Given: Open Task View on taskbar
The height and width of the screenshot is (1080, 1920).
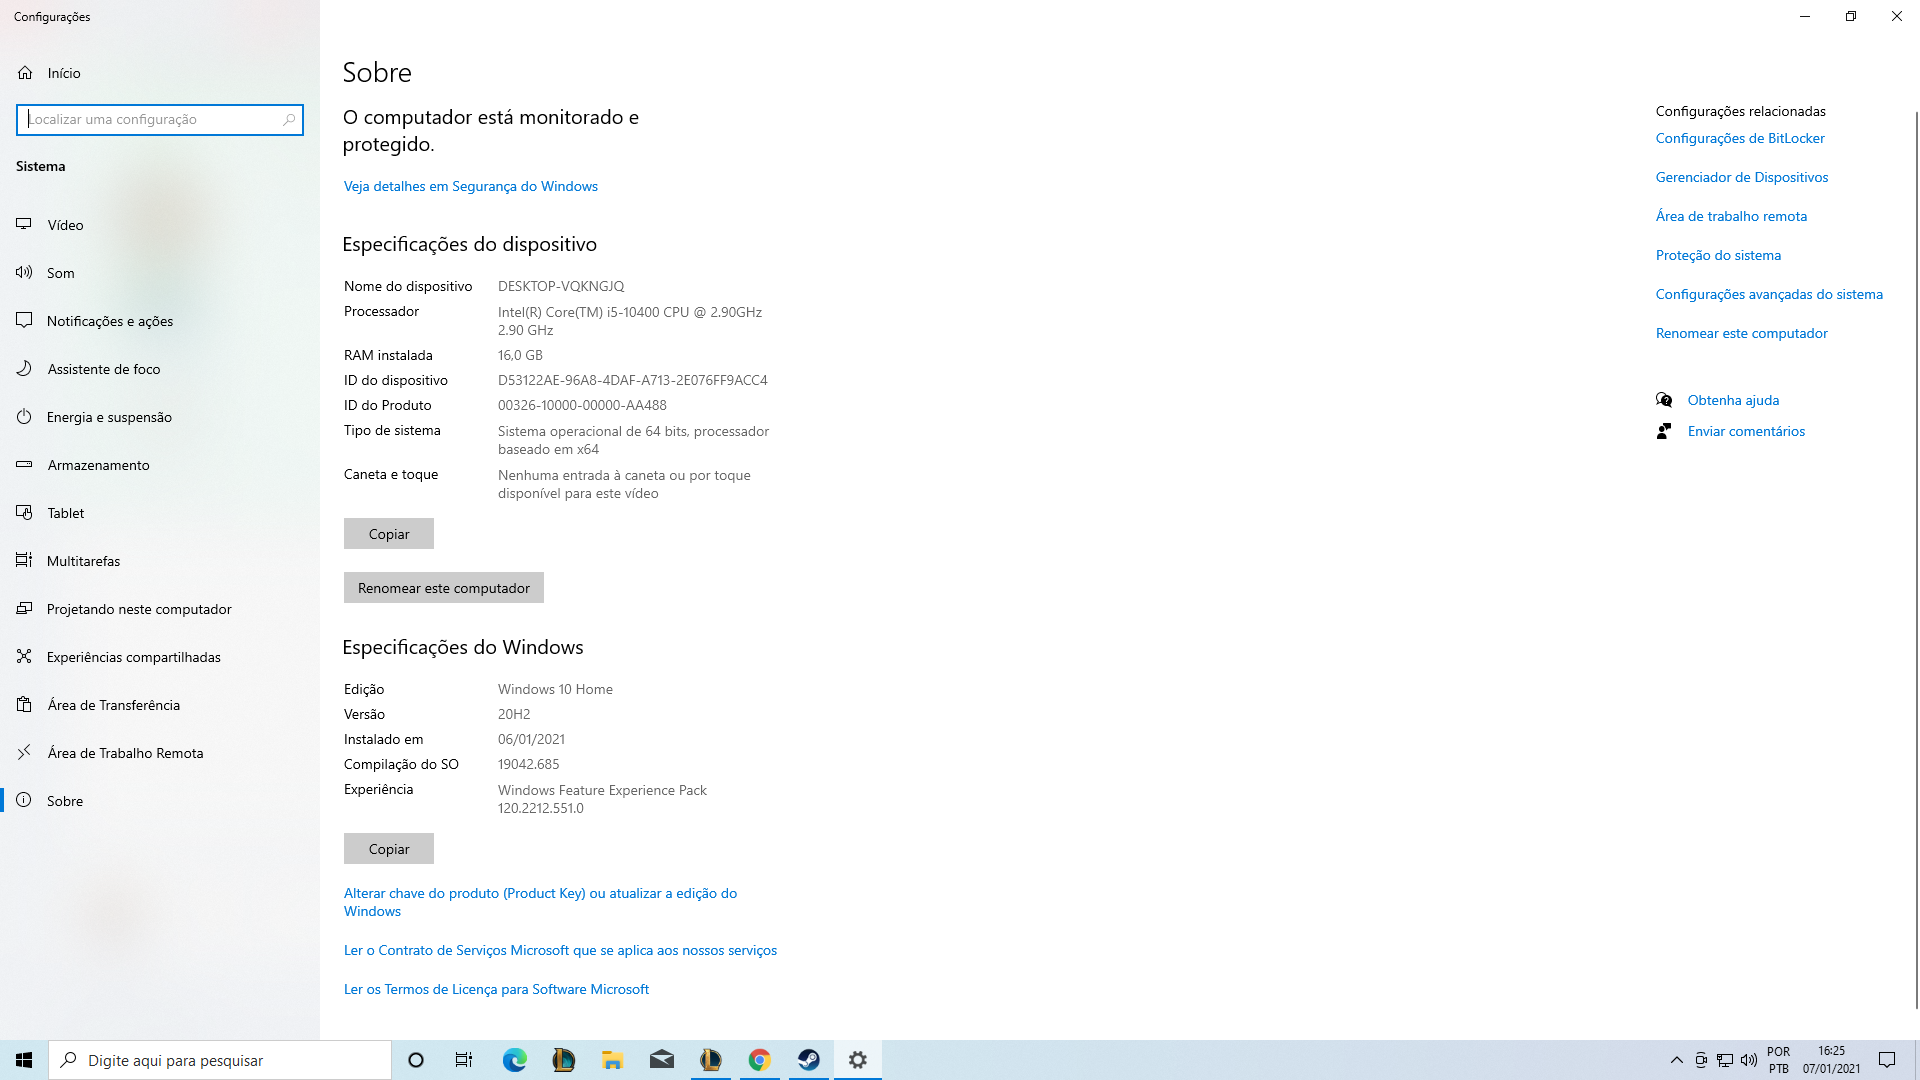Looking at the screenshot, I should tap(464, 1060).
